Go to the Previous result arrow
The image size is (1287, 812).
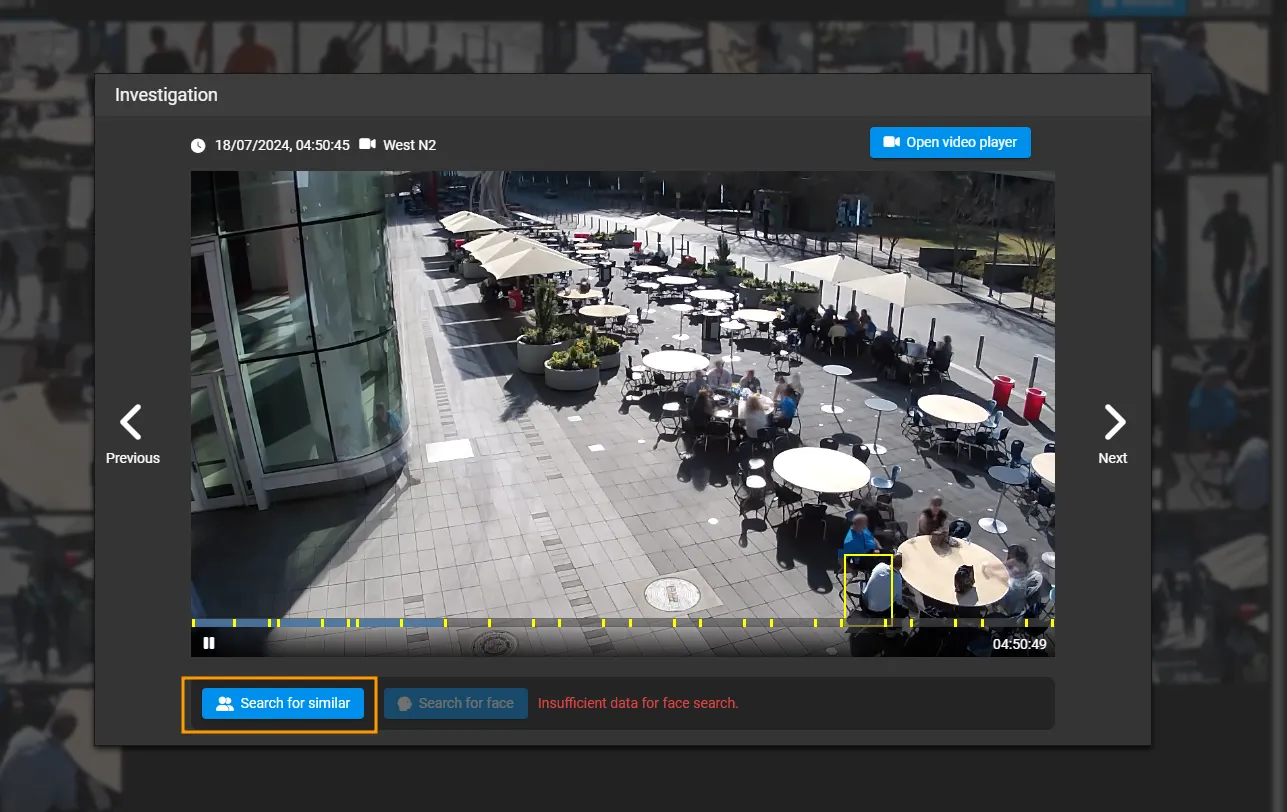132,434
